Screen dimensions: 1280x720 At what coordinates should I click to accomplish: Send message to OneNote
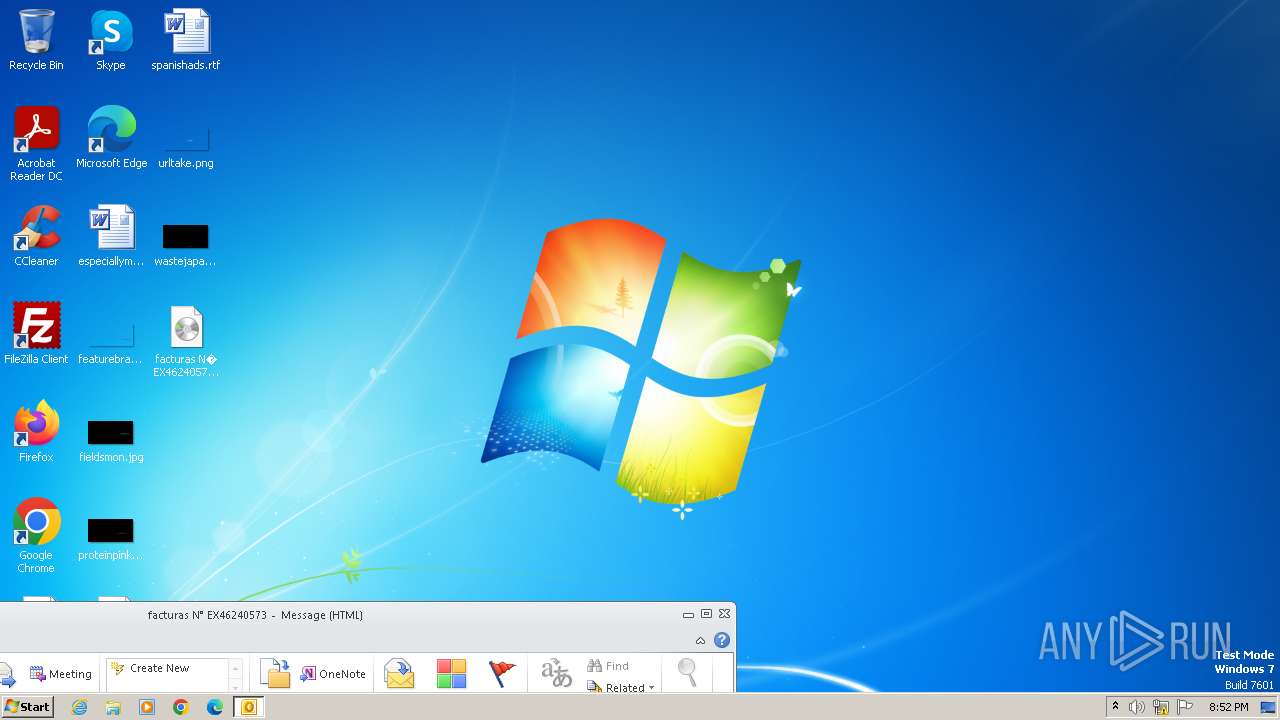tap(334, 674)
